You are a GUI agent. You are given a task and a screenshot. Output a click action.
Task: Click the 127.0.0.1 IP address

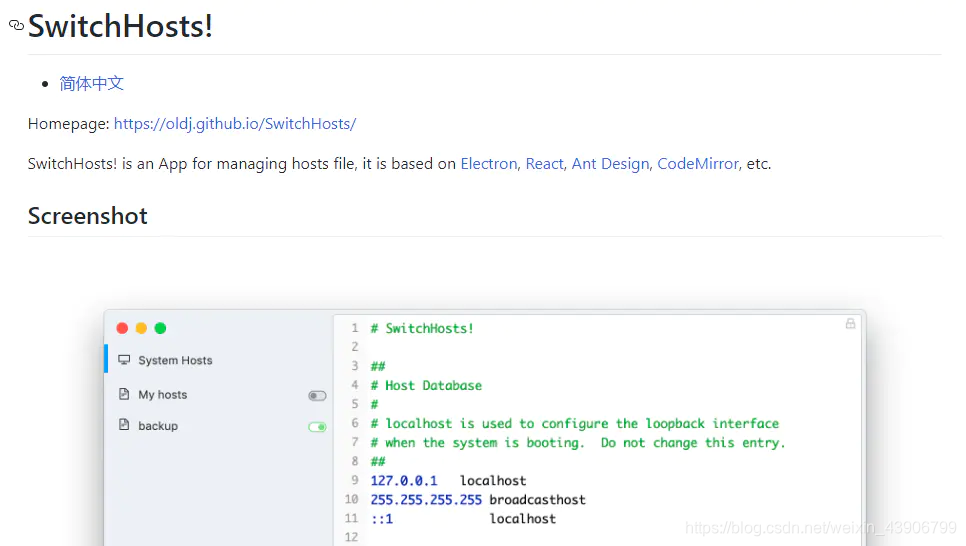[x=404, y=481]
